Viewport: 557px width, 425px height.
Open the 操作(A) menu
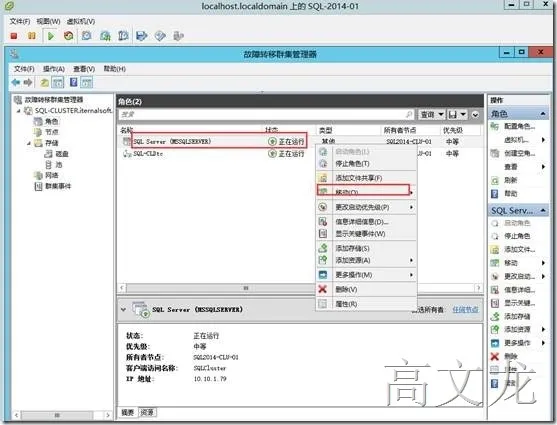(54, 69)
